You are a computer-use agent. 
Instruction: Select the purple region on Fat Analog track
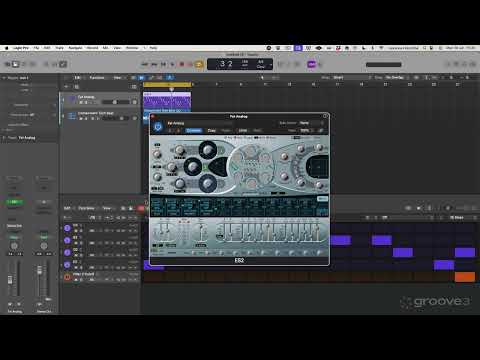tap(167, 100)
